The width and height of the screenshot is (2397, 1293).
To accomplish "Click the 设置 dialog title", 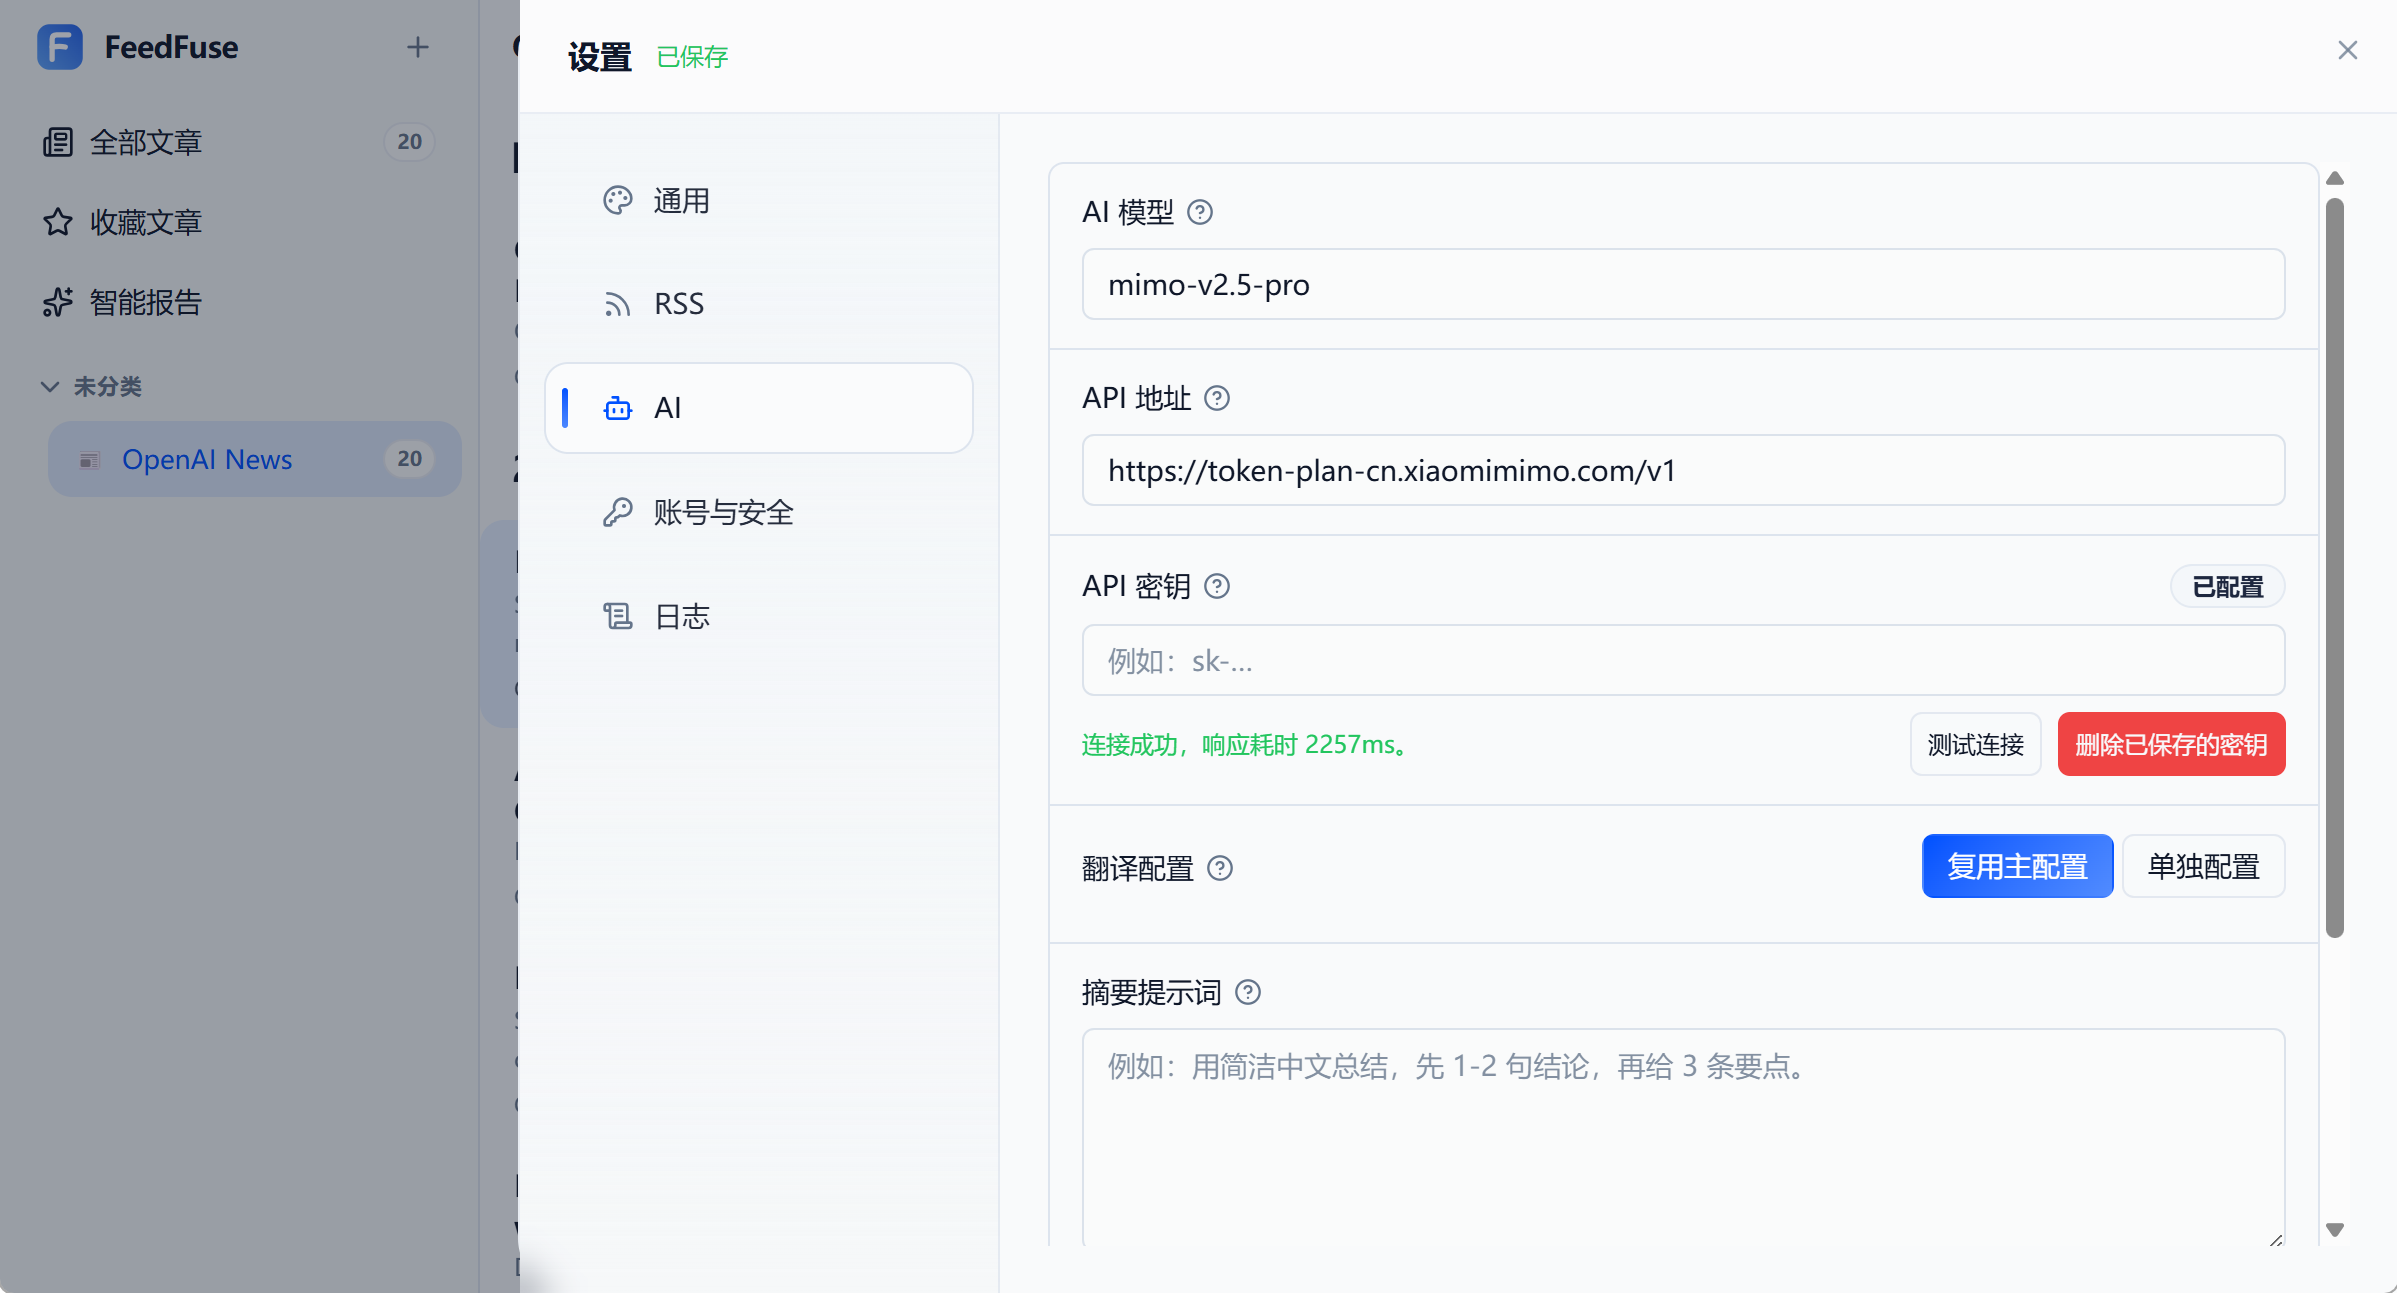I will [600, 57].
